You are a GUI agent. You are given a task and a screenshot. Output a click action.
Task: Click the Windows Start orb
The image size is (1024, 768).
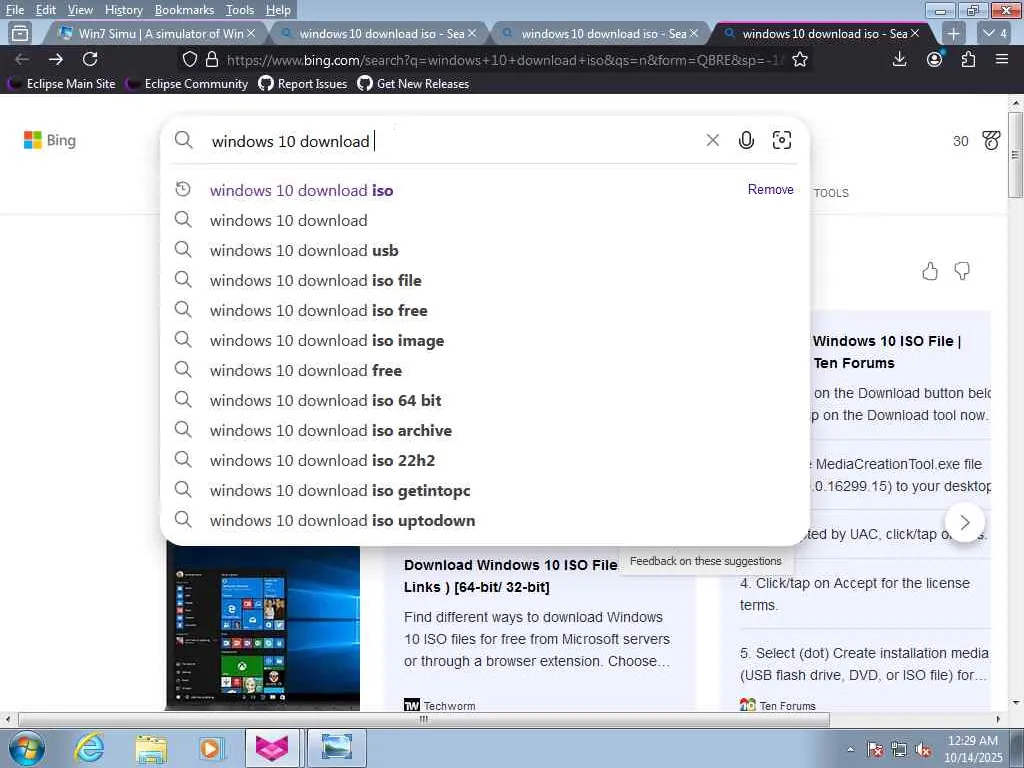coord(27,748)
